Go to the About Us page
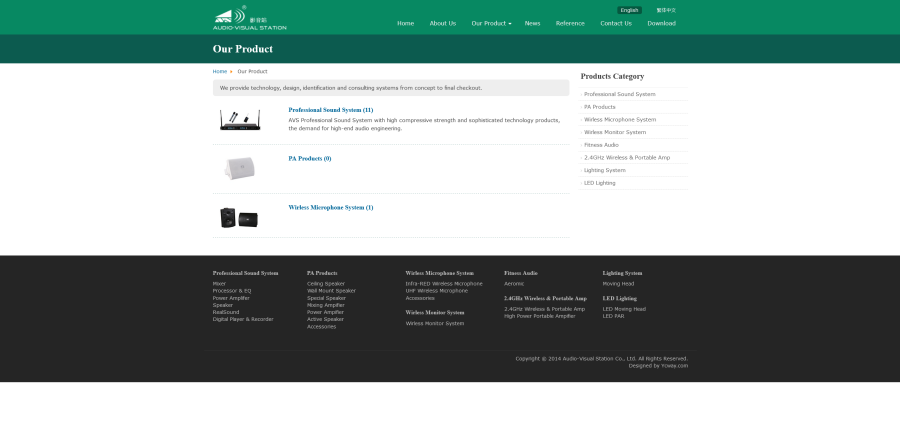900x448 pixels. [x=442, y=23]
